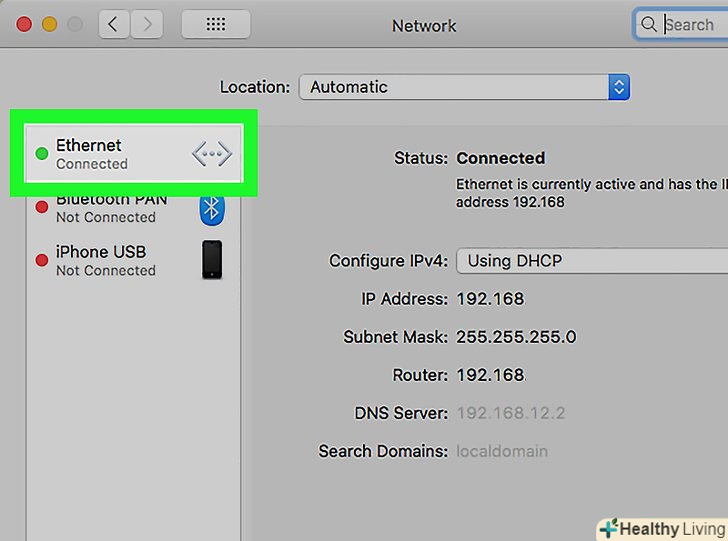
Task: Click the red iPhone USB status dot
Action: tap(41, 260)
